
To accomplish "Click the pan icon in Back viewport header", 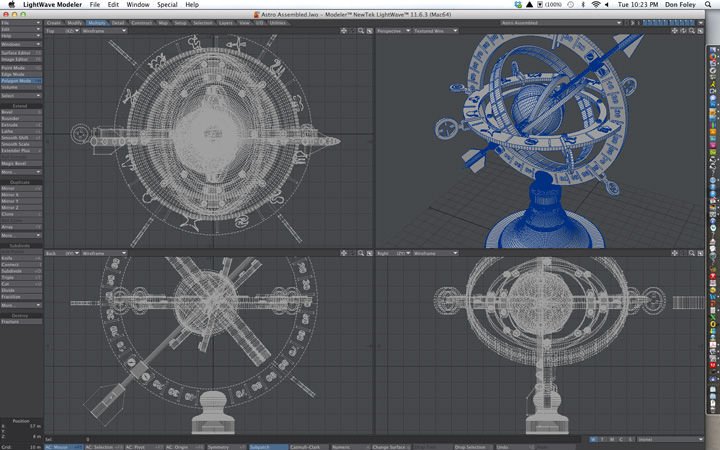I will point(343,254).
